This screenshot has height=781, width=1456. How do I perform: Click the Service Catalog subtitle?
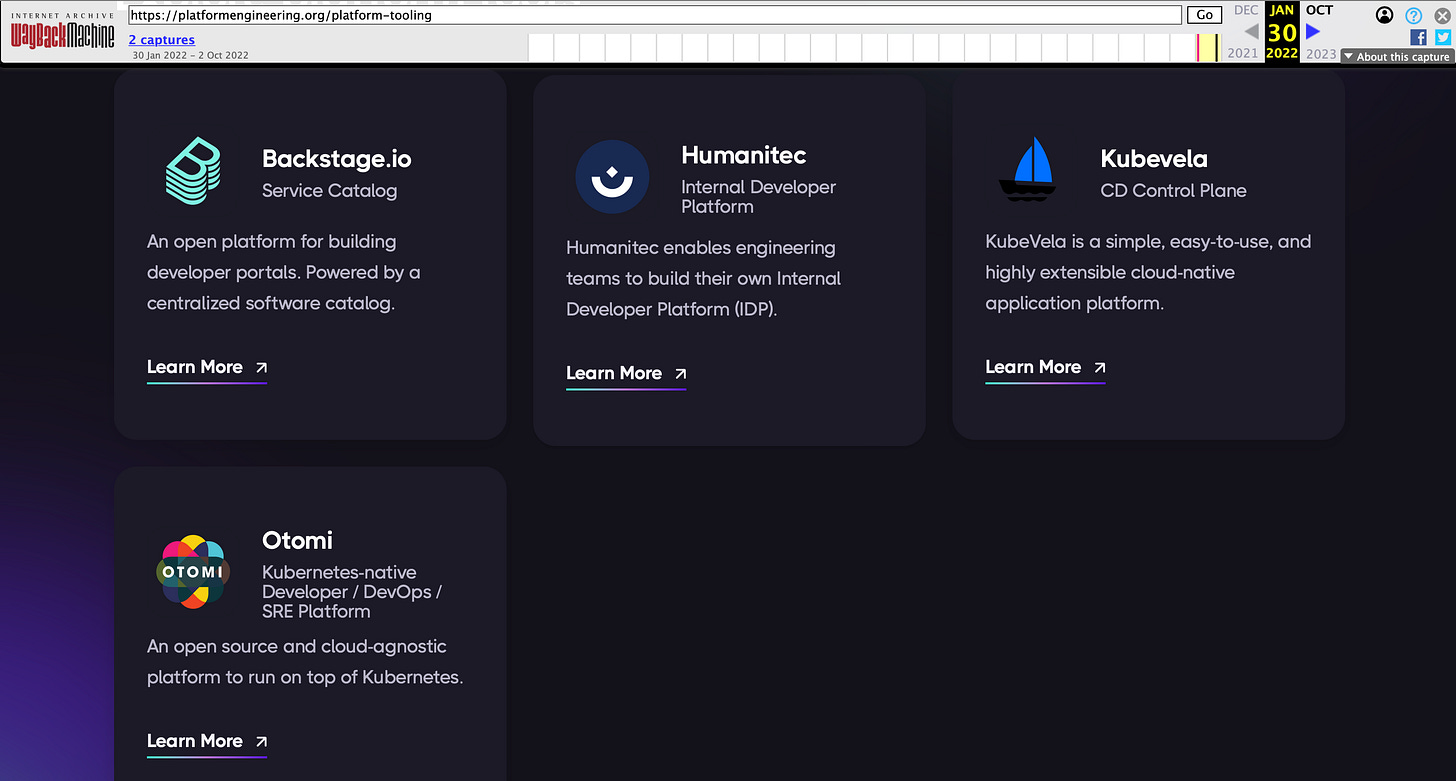click(330, 191)
